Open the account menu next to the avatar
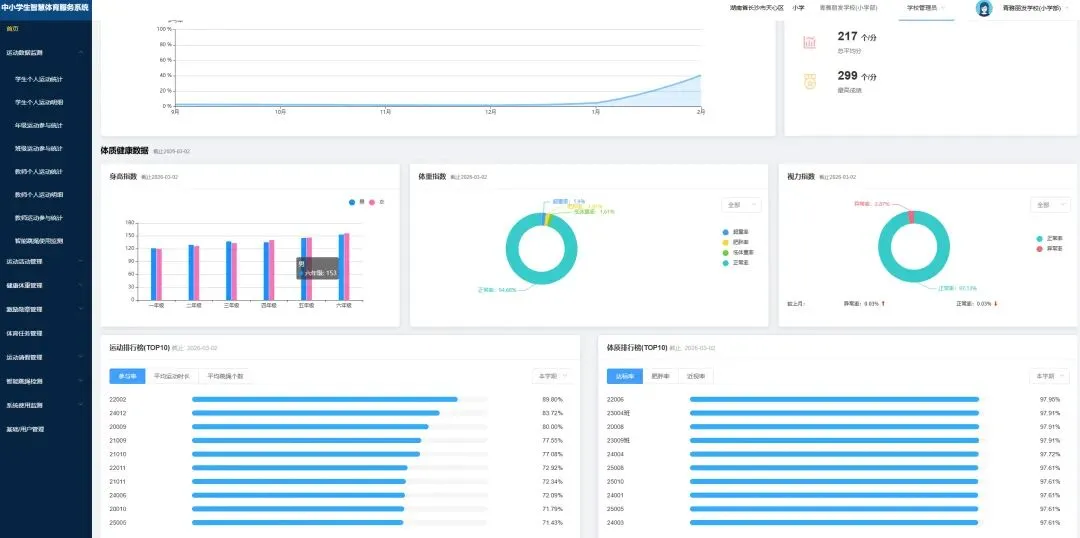 pyautogui.click(x=1035, y=8)
